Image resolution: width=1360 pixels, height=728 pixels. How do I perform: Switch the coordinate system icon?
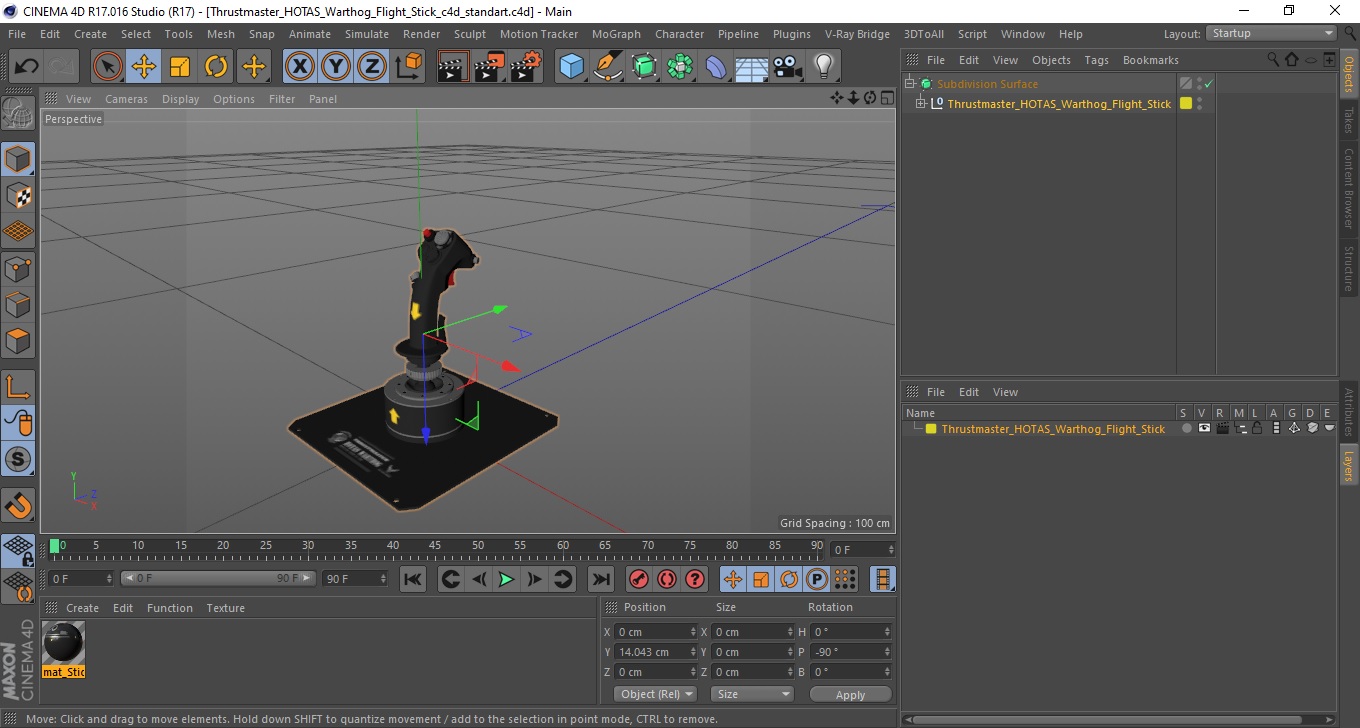coord(408,67)
